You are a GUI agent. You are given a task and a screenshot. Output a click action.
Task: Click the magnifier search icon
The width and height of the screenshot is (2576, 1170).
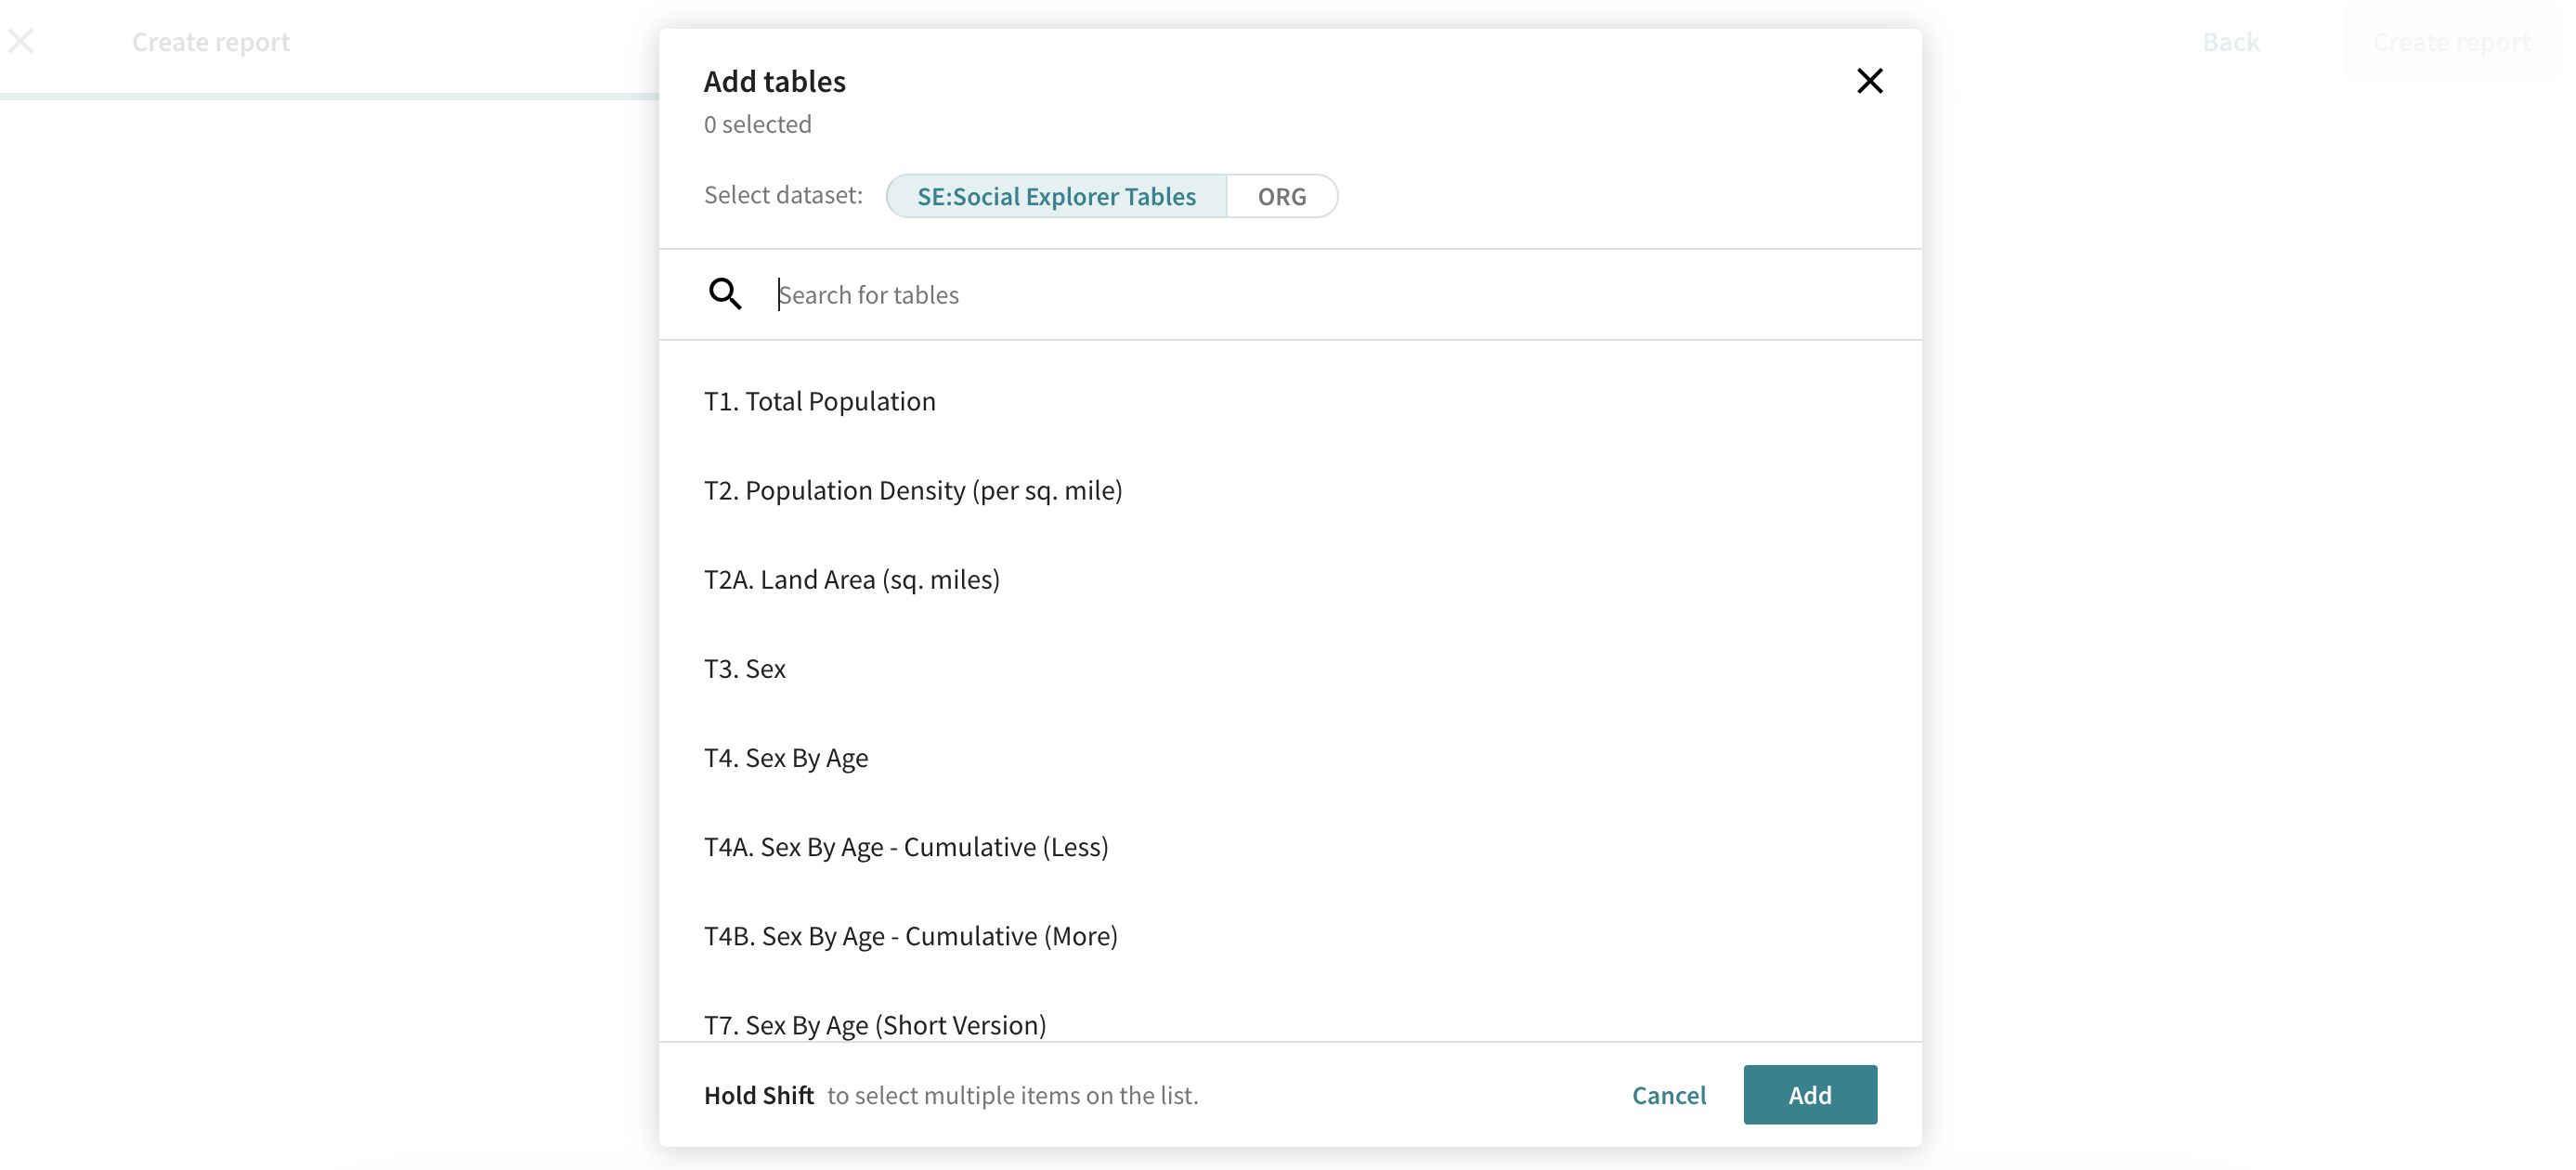[x=724, y=294]
